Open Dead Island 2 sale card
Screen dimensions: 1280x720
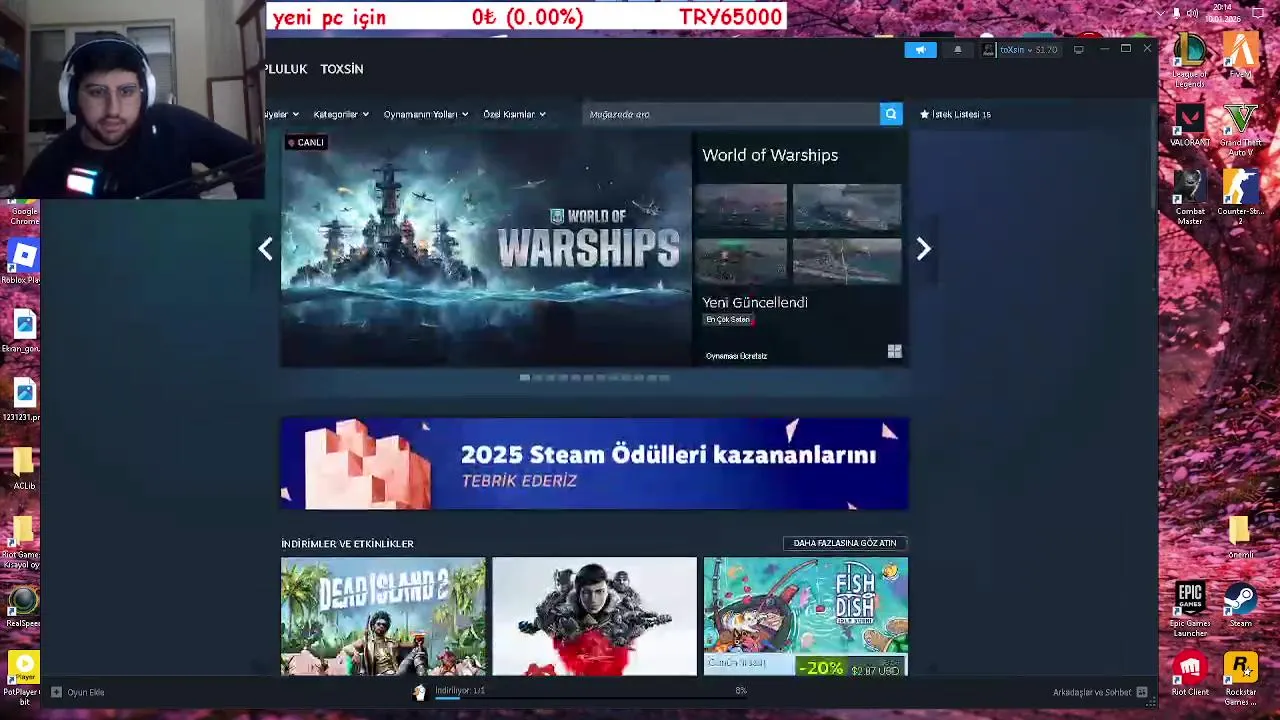tap(383, 617)
